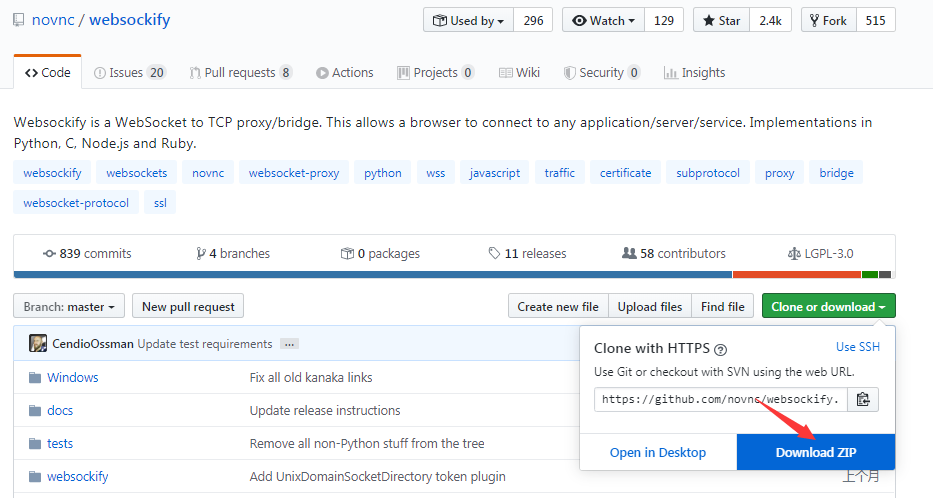Image resolution: width=933 pixels, height=498 pixels.
Task: Open the 129 watchers count
Action: pyautogui.click(x=663, y=20)
